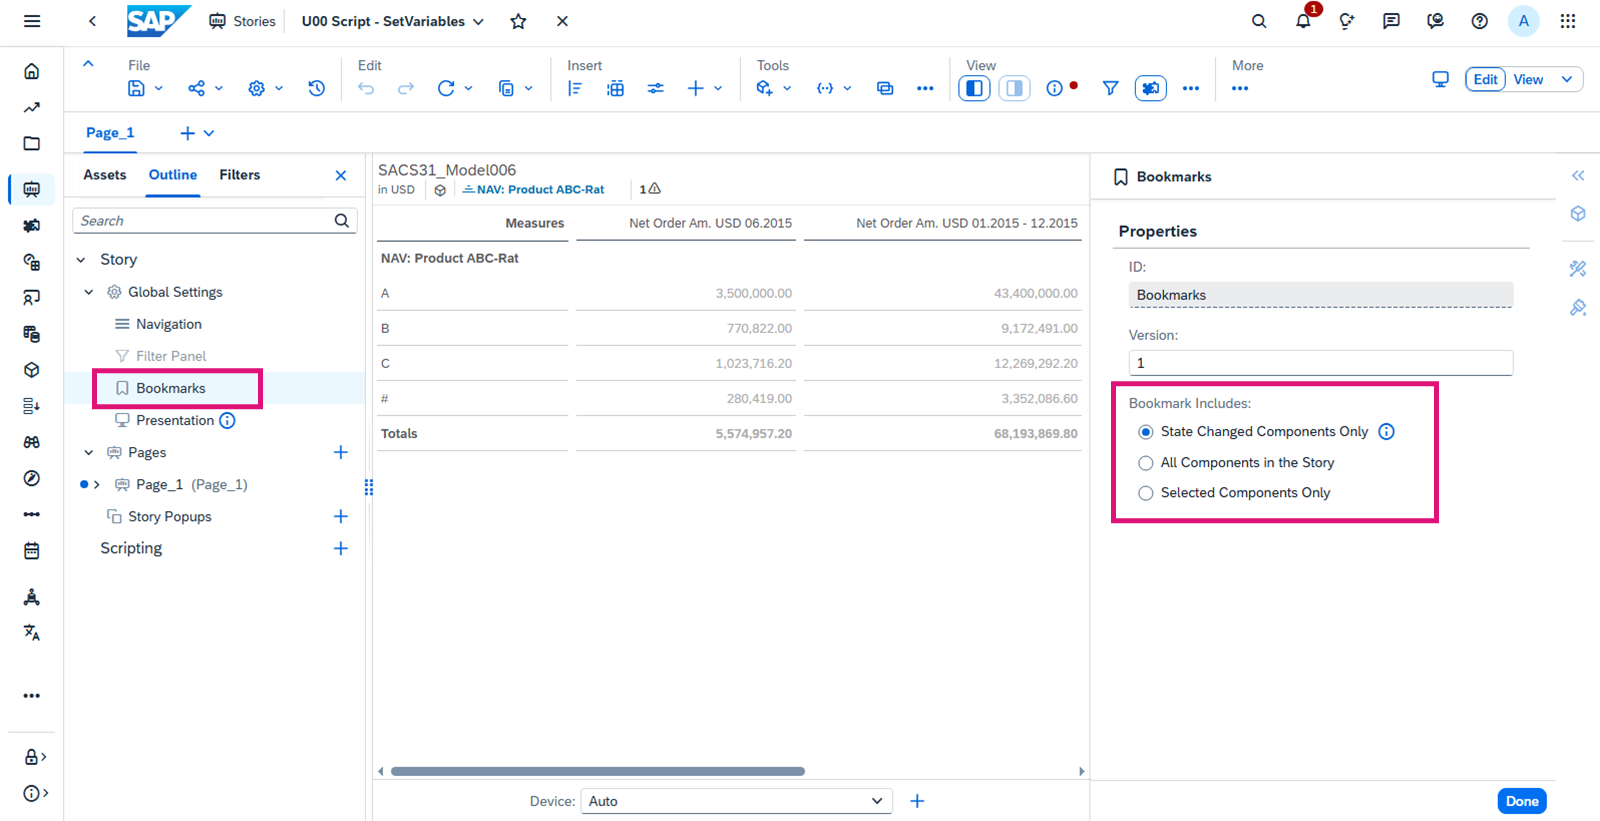The width and height of the screenshot is (1600, 821).
Task: Switch to Edit mode
Action: (1485, 79)
